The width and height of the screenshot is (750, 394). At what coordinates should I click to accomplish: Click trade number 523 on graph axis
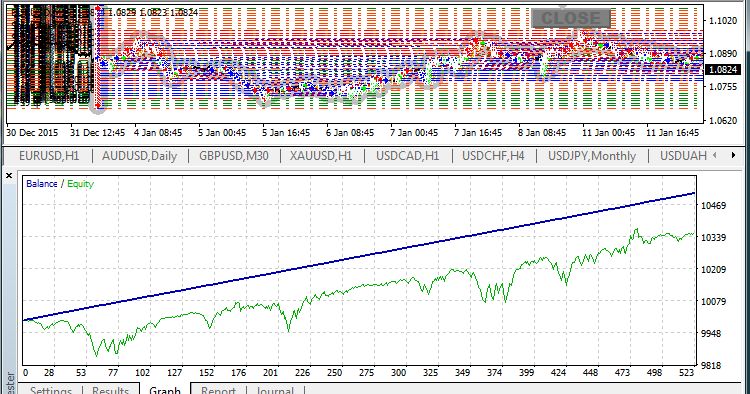click(x=686, y=372)
